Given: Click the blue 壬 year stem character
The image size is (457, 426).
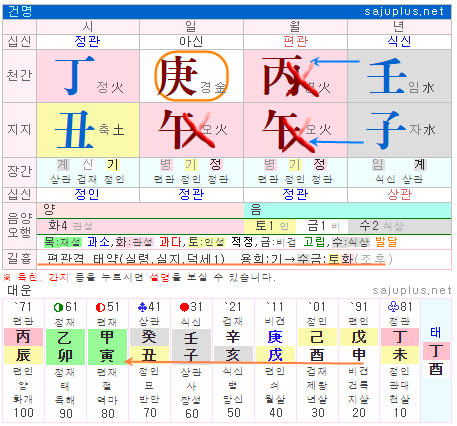Looking at the screenshot, I should (387, 76).
